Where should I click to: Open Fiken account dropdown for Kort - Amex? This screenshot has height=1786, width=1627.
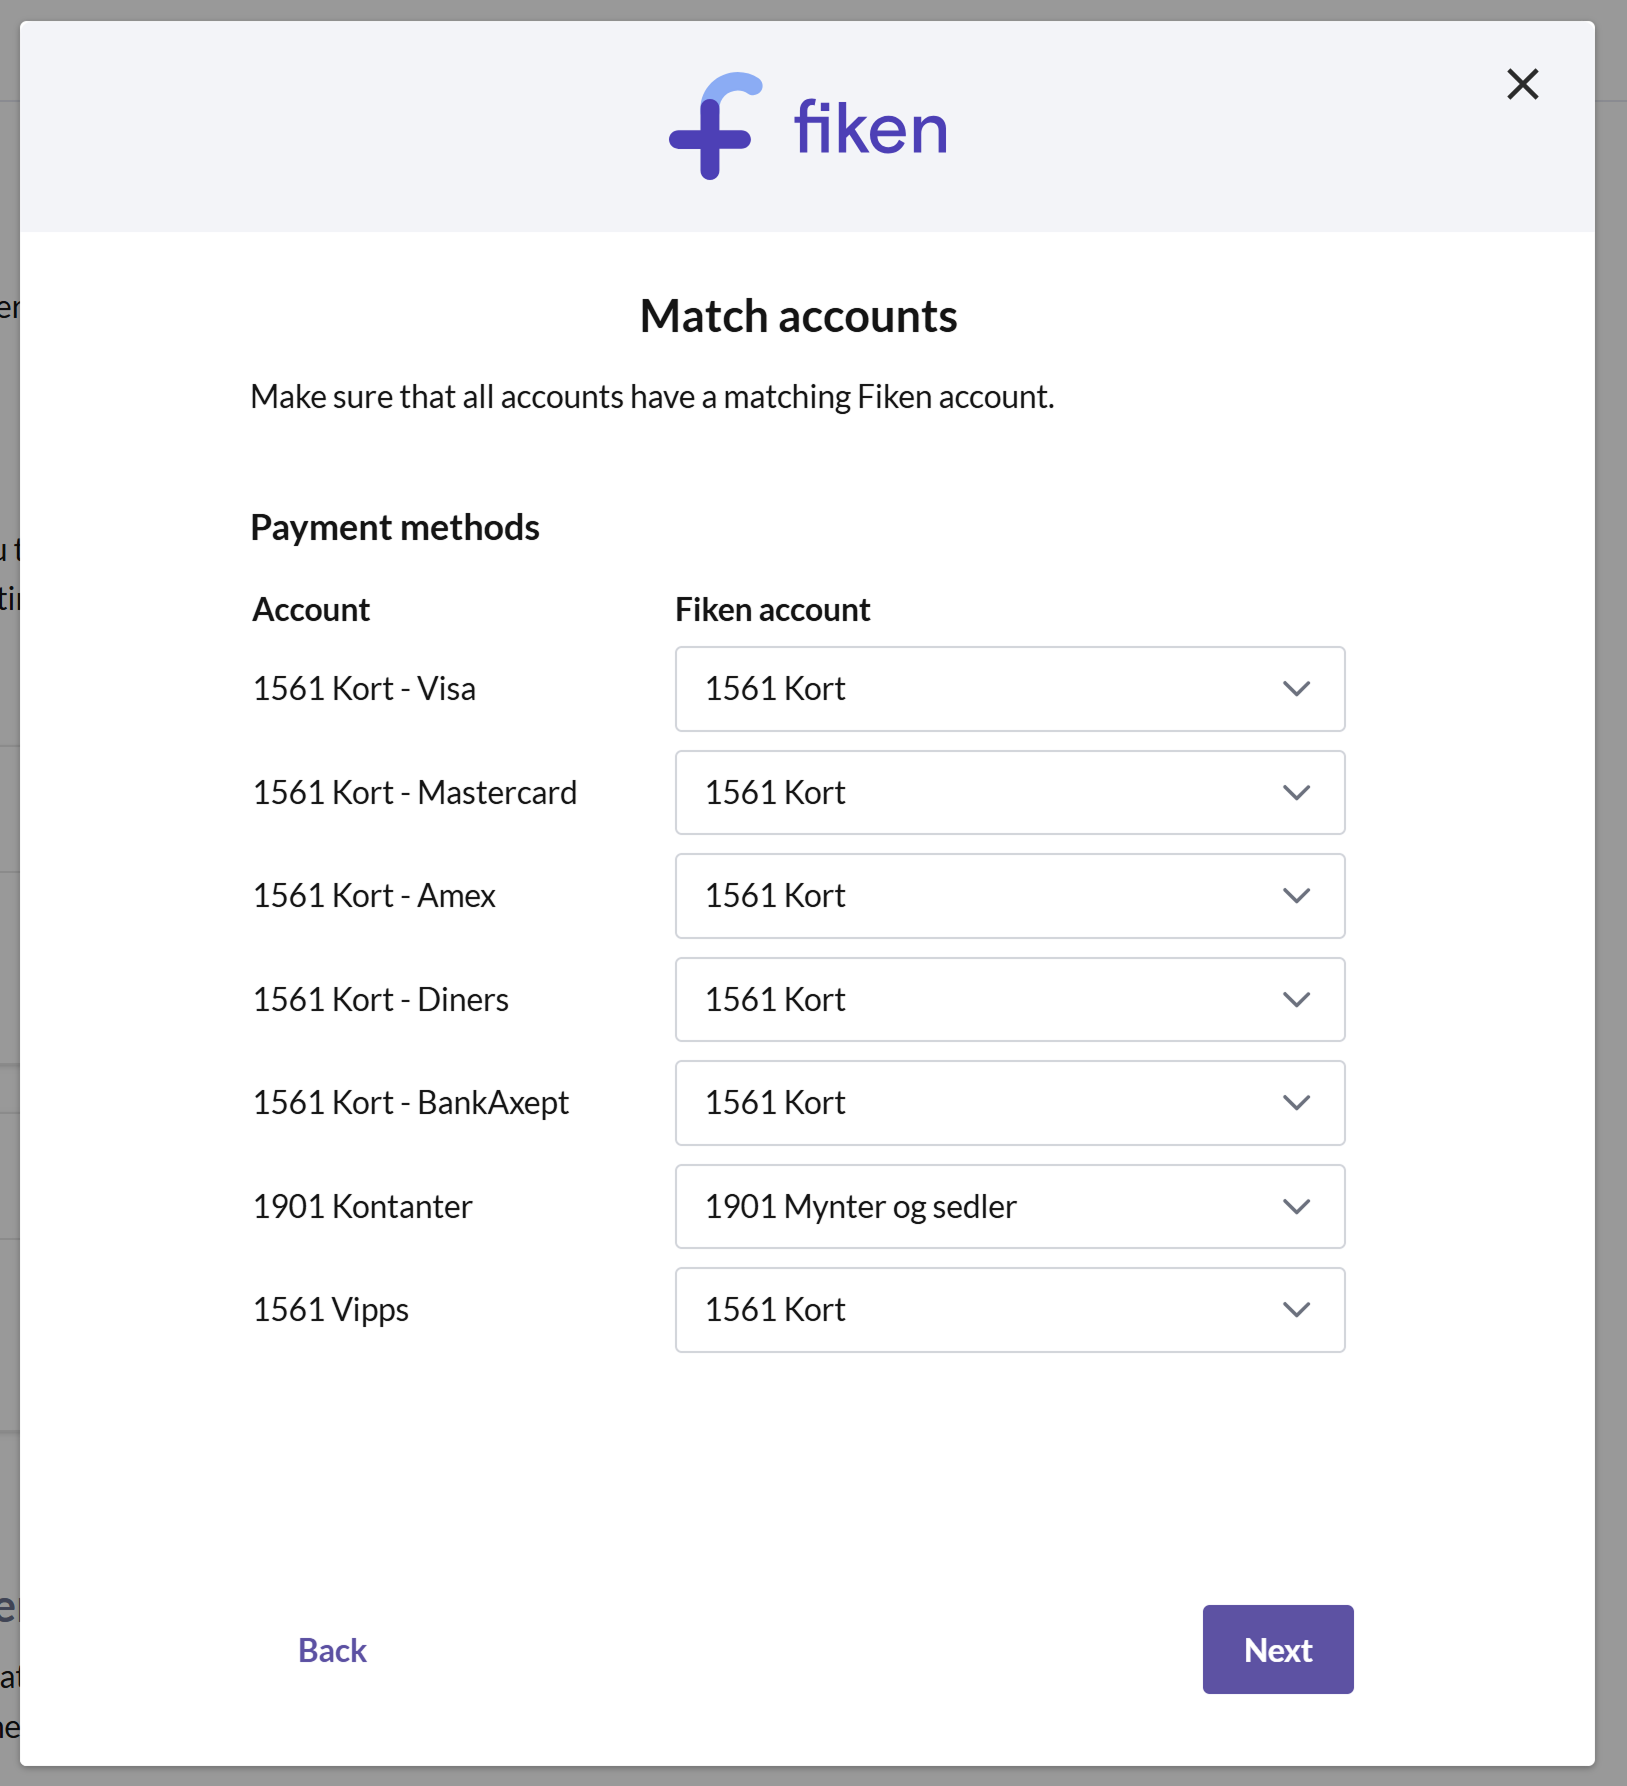[x=1010, y=896]
